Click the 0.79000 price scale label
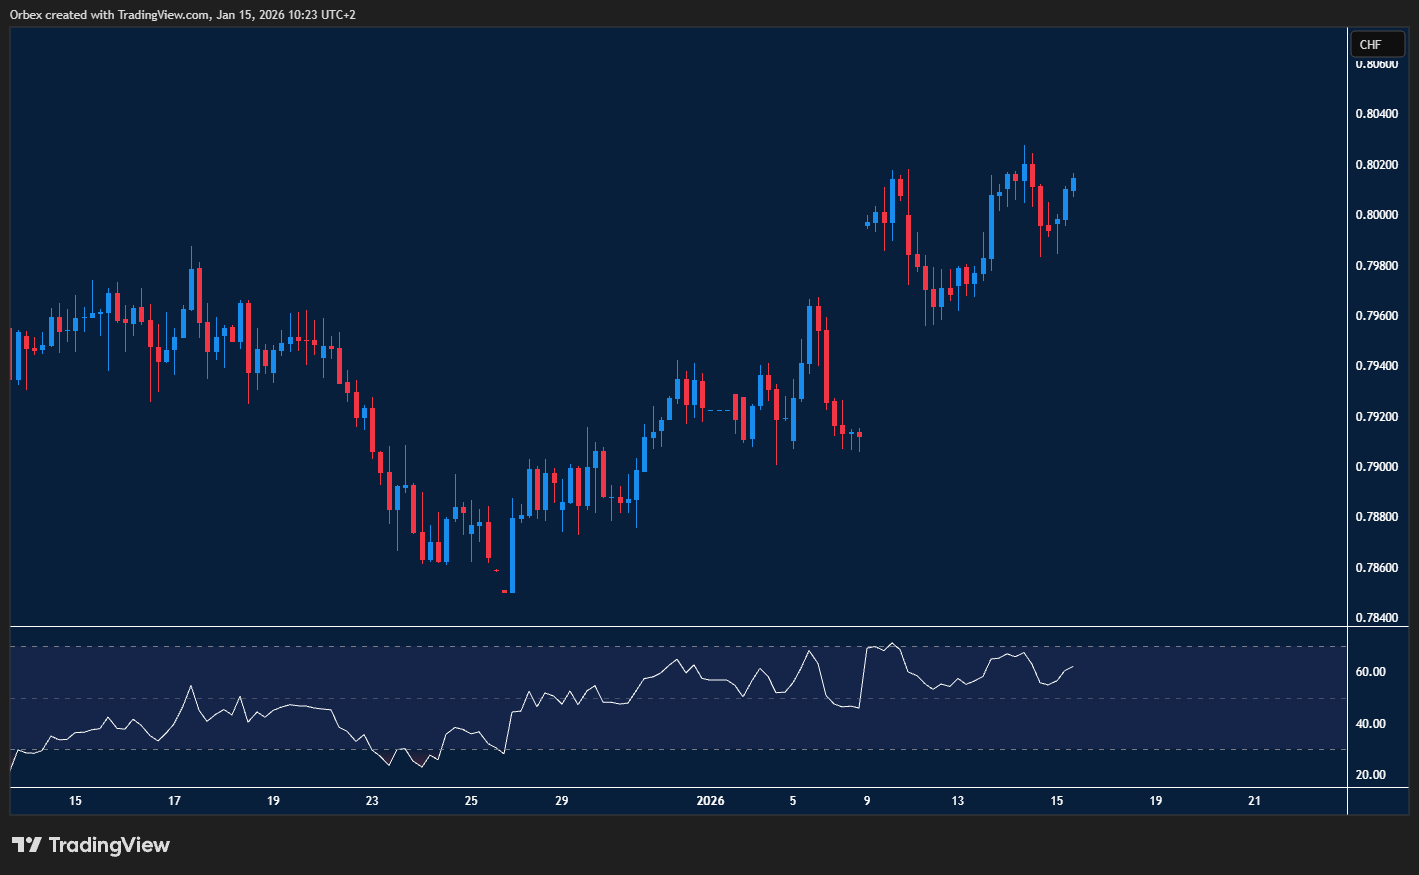This screenshot has height=875, width=1419. (x=1376, y=467)
